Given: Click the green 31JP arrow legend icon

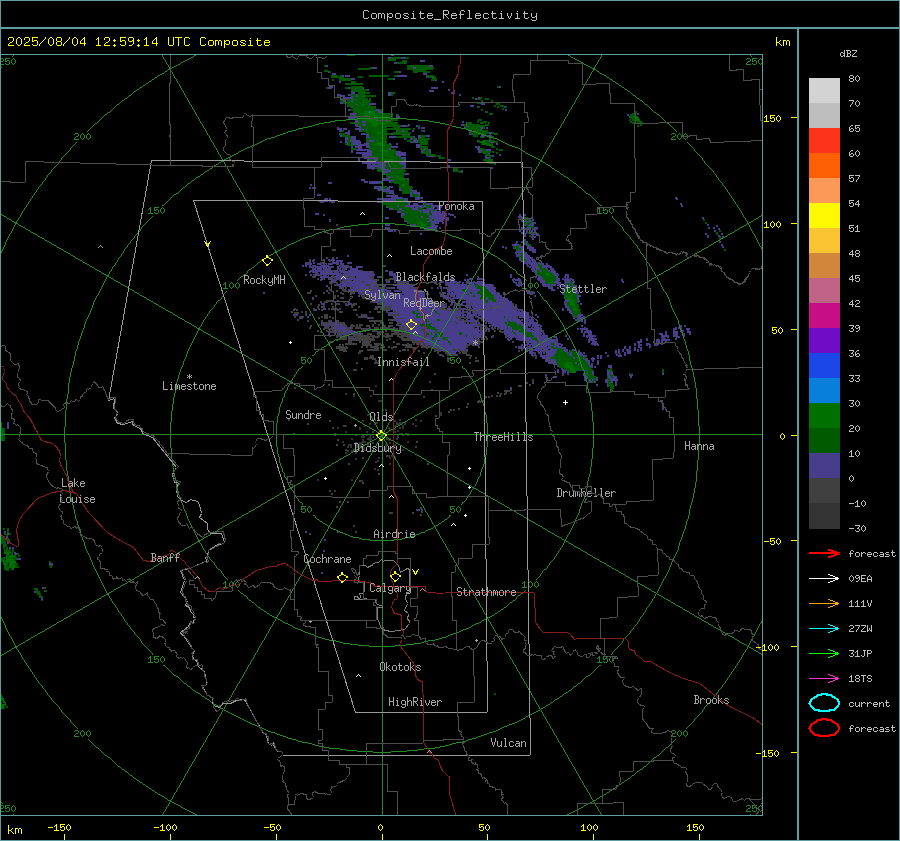Looking at the screenshot, I should pyautogui.click(x=824, y=653).
